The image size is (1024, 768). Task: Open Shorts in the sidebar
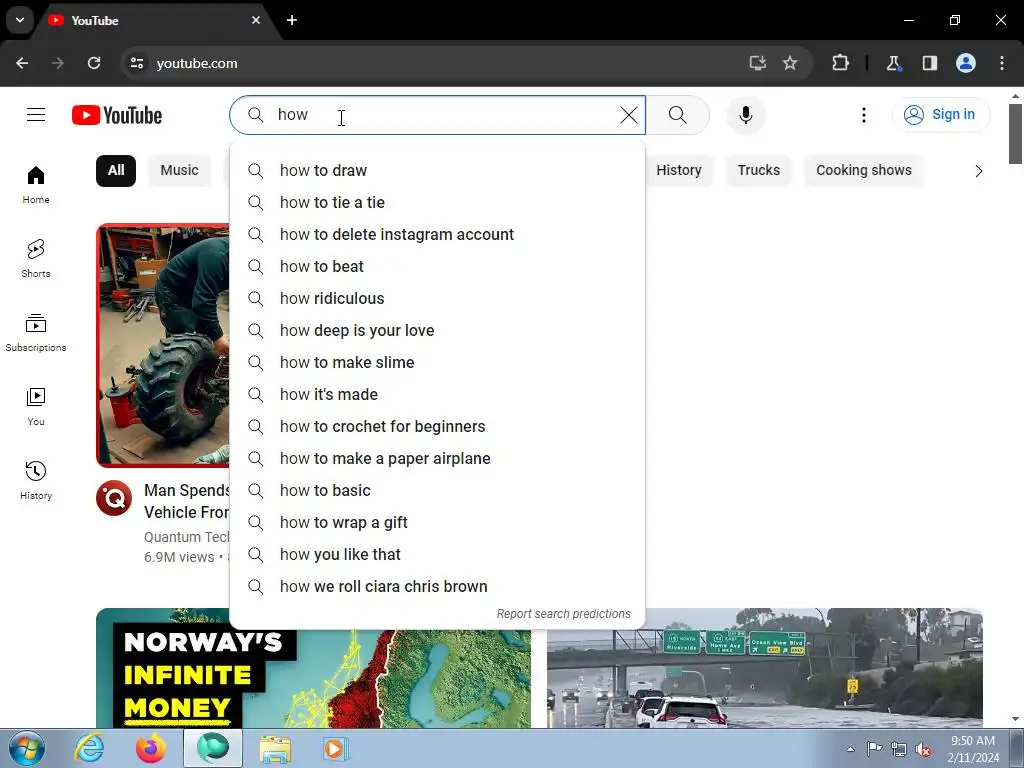36,259
